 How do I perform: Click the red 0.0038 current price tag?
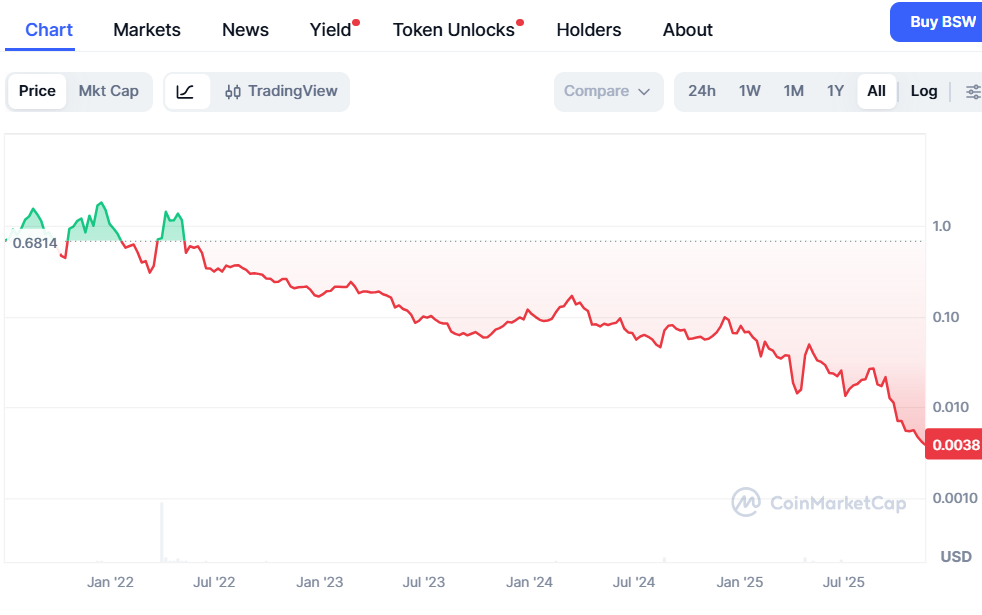click(955, 445)
